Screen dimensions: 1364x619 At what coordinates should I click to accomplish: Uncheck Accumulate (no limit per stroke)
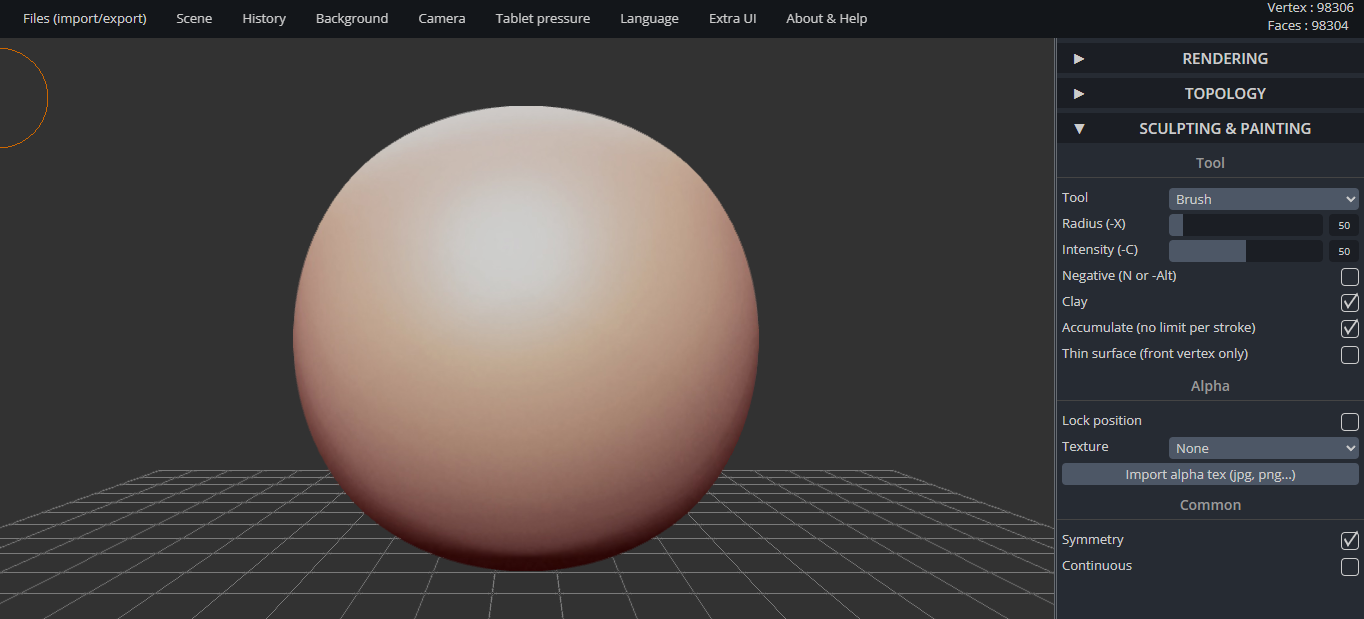pos(1349,328)
